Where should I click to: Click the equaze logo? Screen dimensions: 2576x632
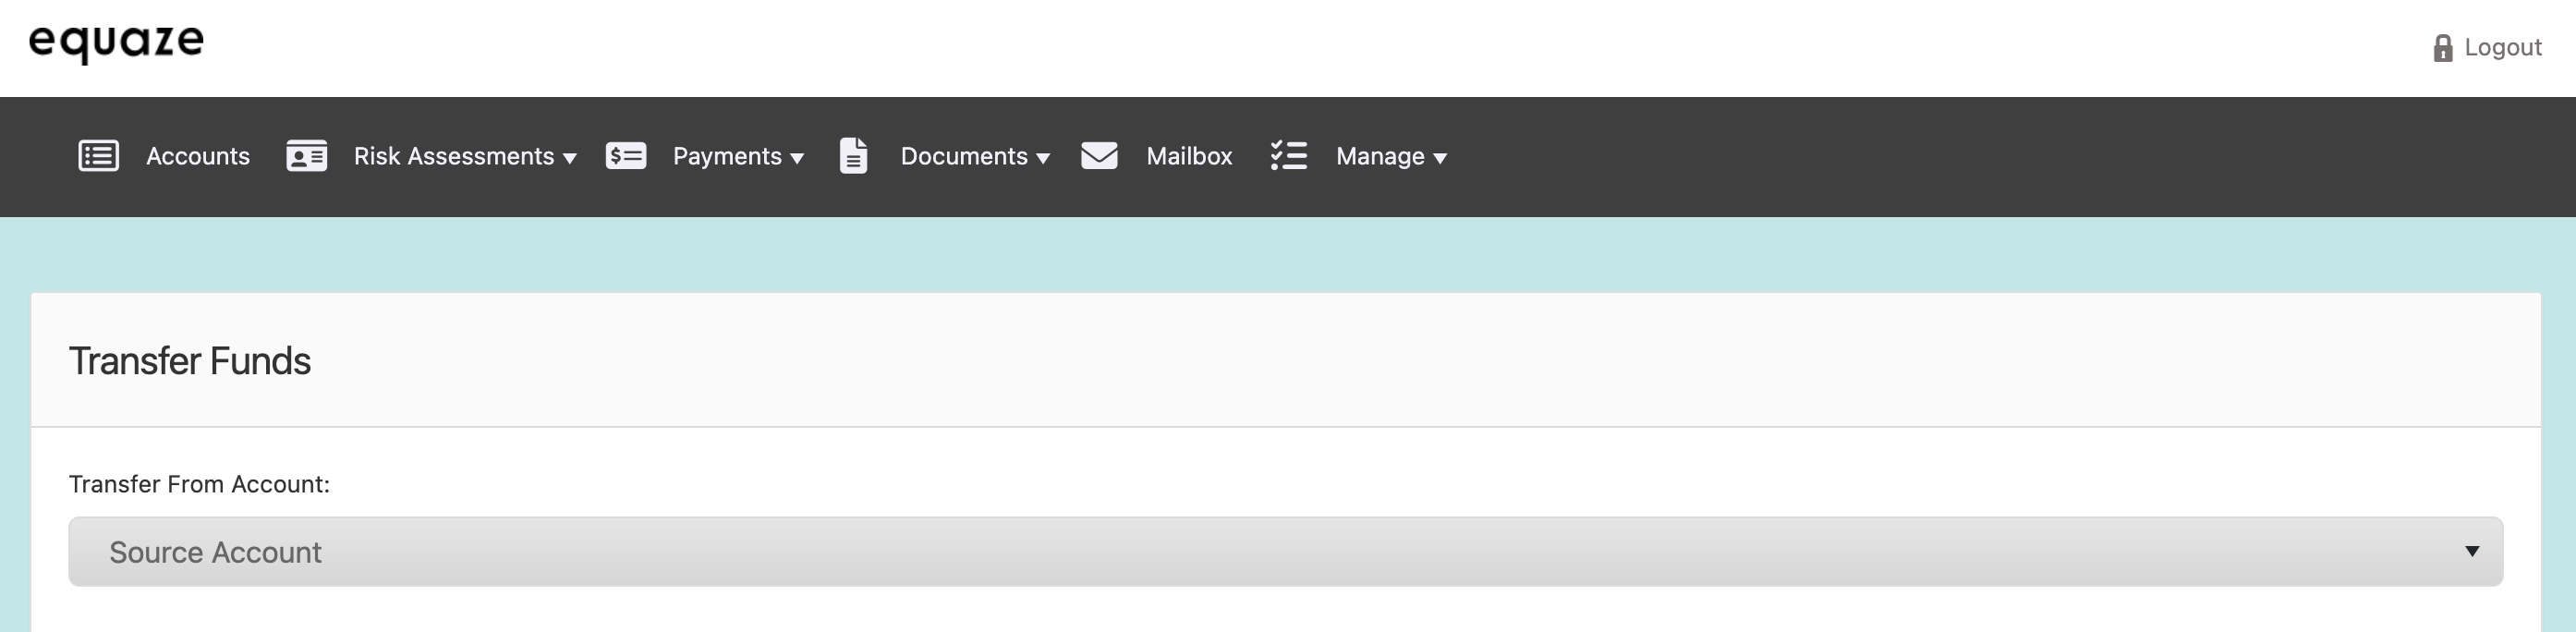[x=116, y=42]
